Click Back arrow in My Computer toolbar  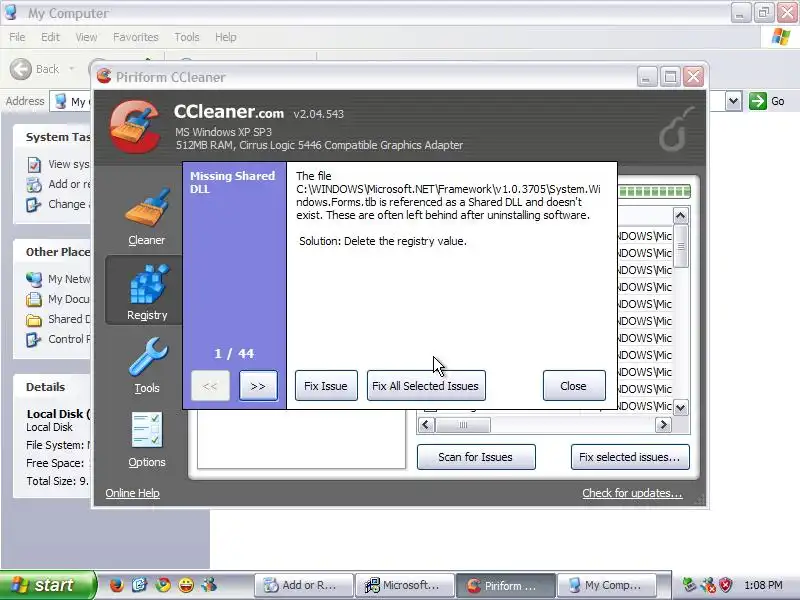[x=21, y=69]
